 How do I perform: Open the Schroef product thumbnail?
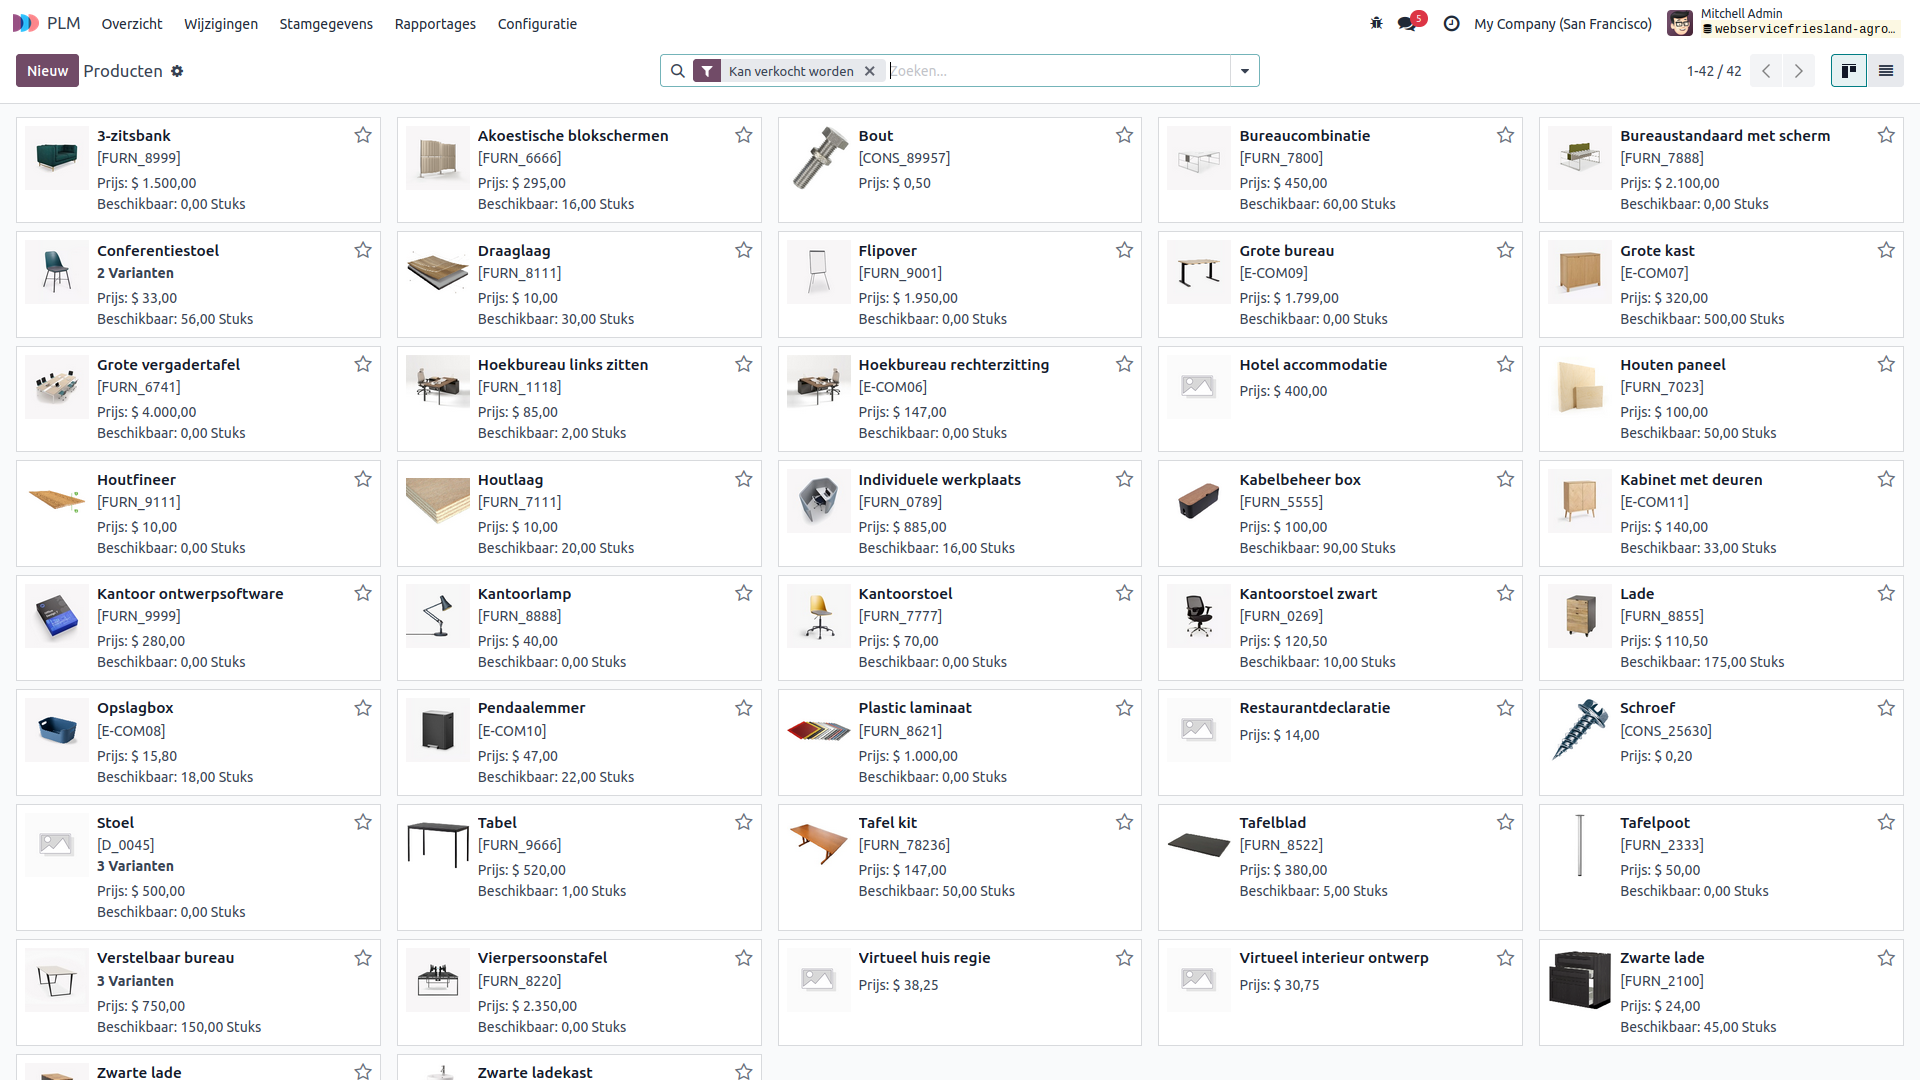[x=1579, y=730]
